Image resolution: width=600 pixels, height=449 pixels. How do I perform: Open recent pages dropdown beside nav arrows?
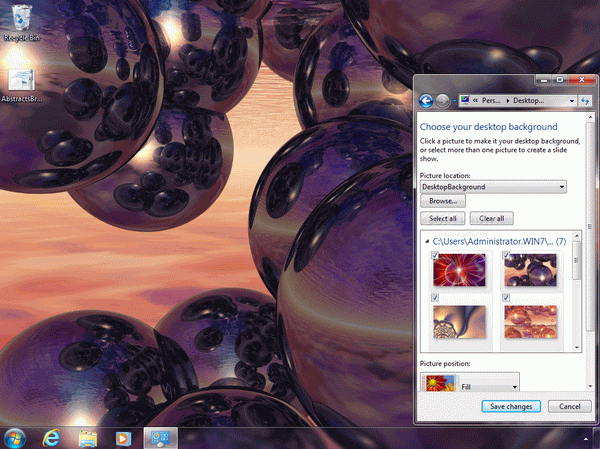pos(454,101)
